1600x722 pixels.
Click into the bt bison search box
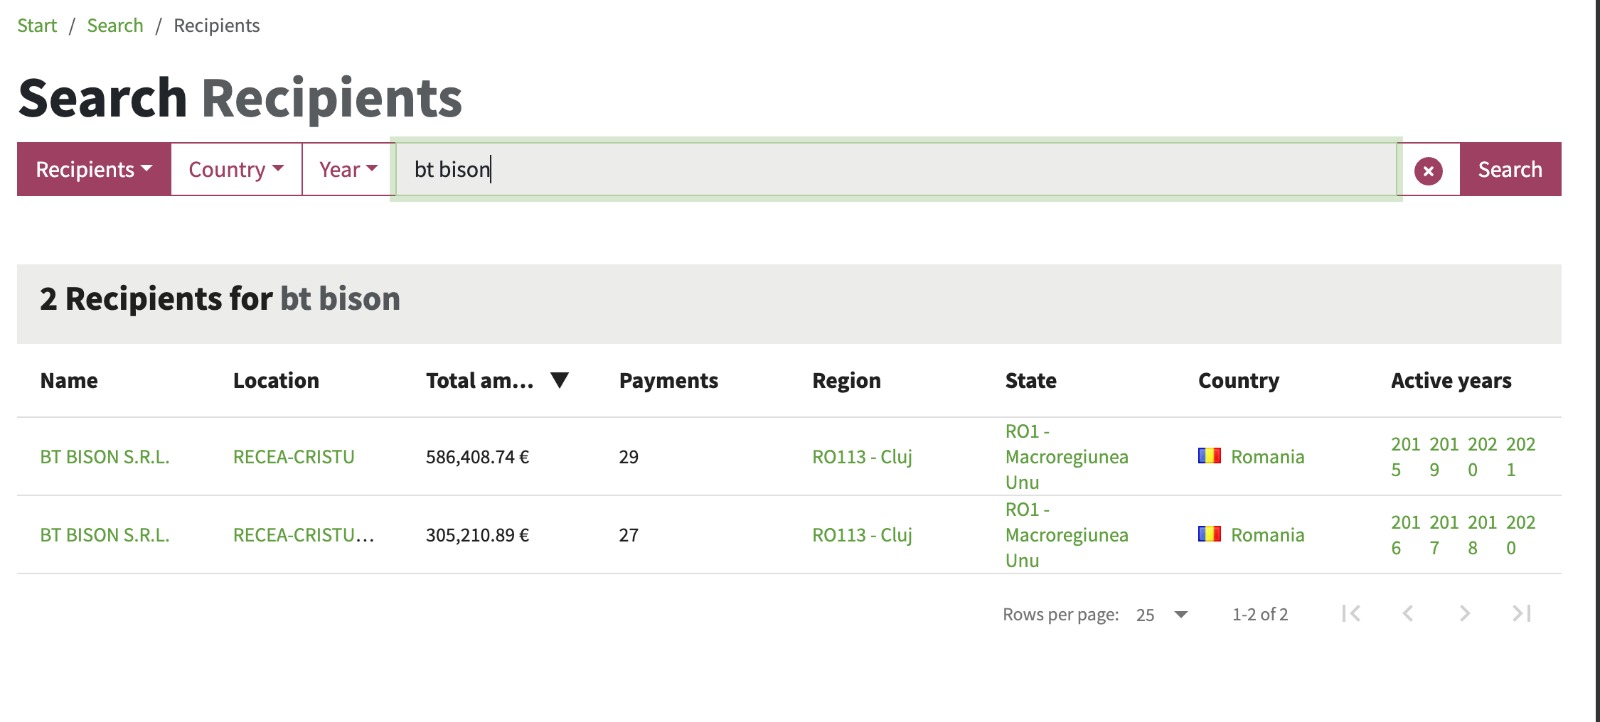point(895,170)
